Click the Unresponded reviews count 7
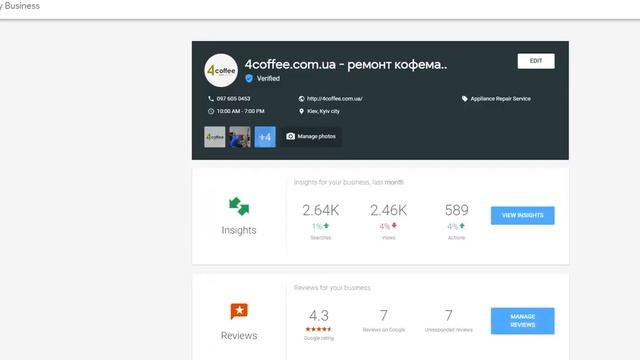The width and height of the screenshot is (640, 360). pyautogui.click(x=449, y=316)
